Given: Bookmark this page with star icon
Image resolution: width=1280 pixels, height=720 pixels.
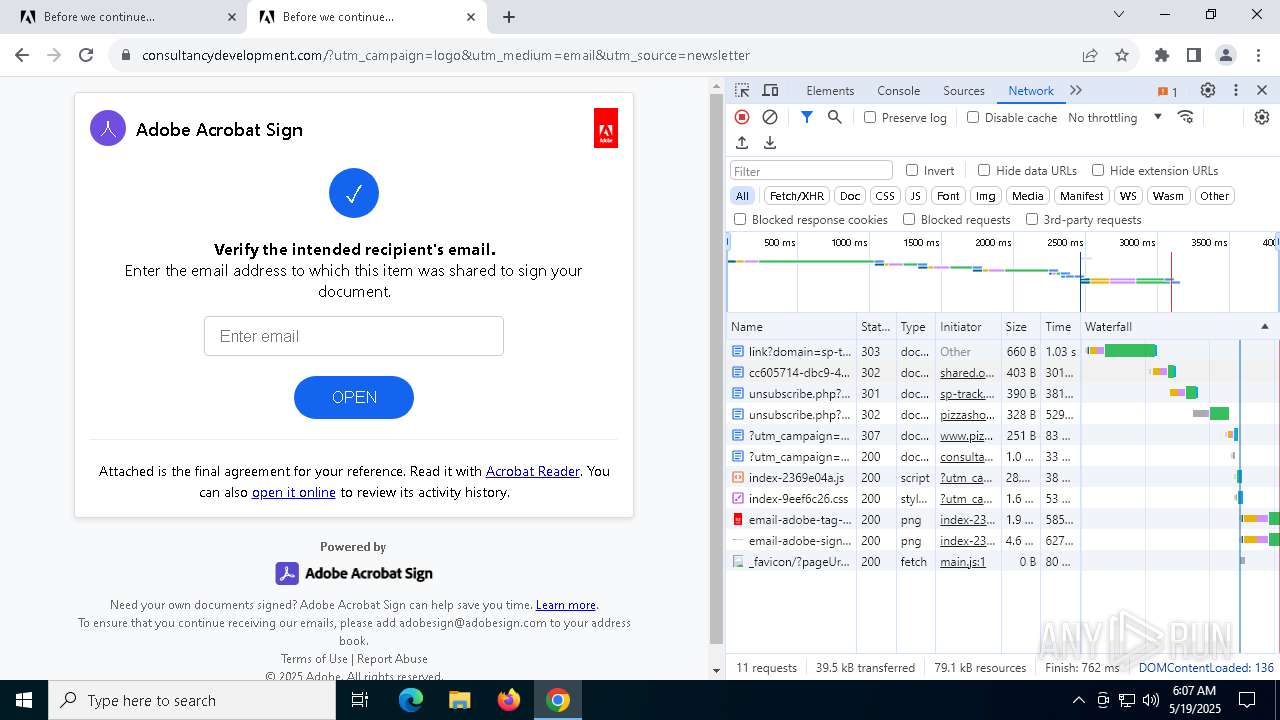Looking at the screenshot, I should tap(1122, 55).
